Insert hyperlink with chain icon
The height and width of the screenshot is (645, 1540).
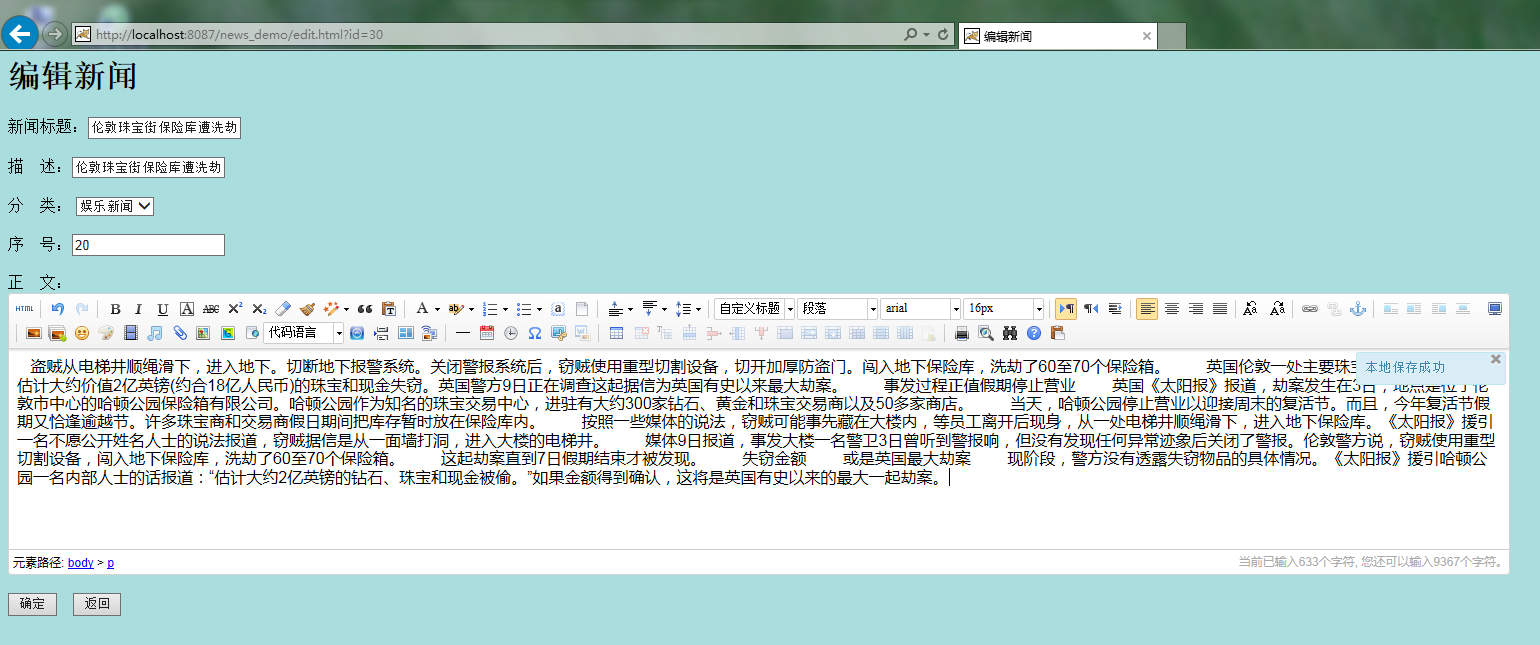[1309, 309]
